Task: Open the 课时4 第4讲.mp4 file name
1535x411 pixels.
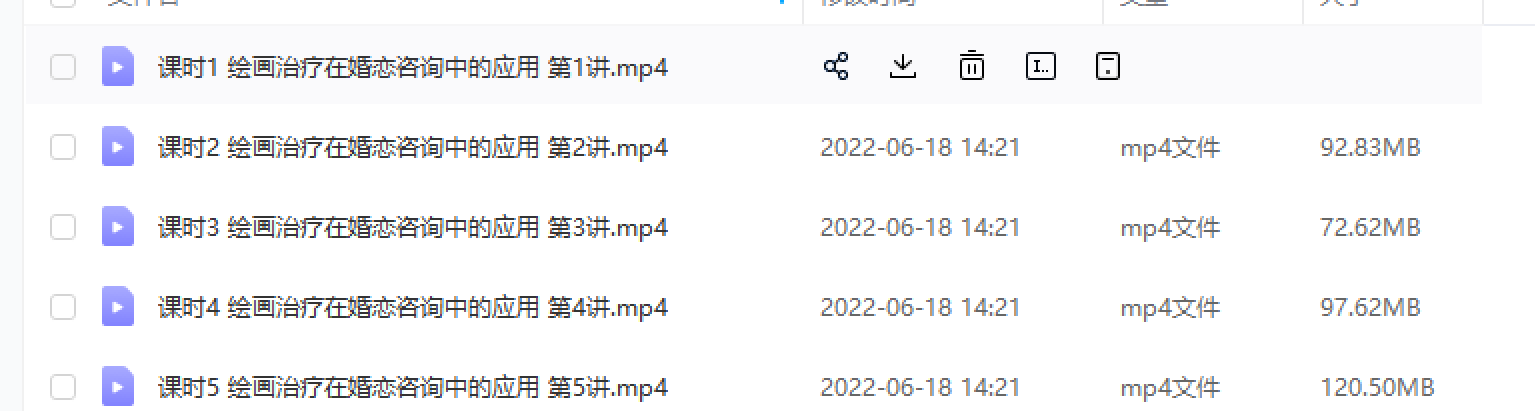Action: pyautogui.click(x=413, y=307)
